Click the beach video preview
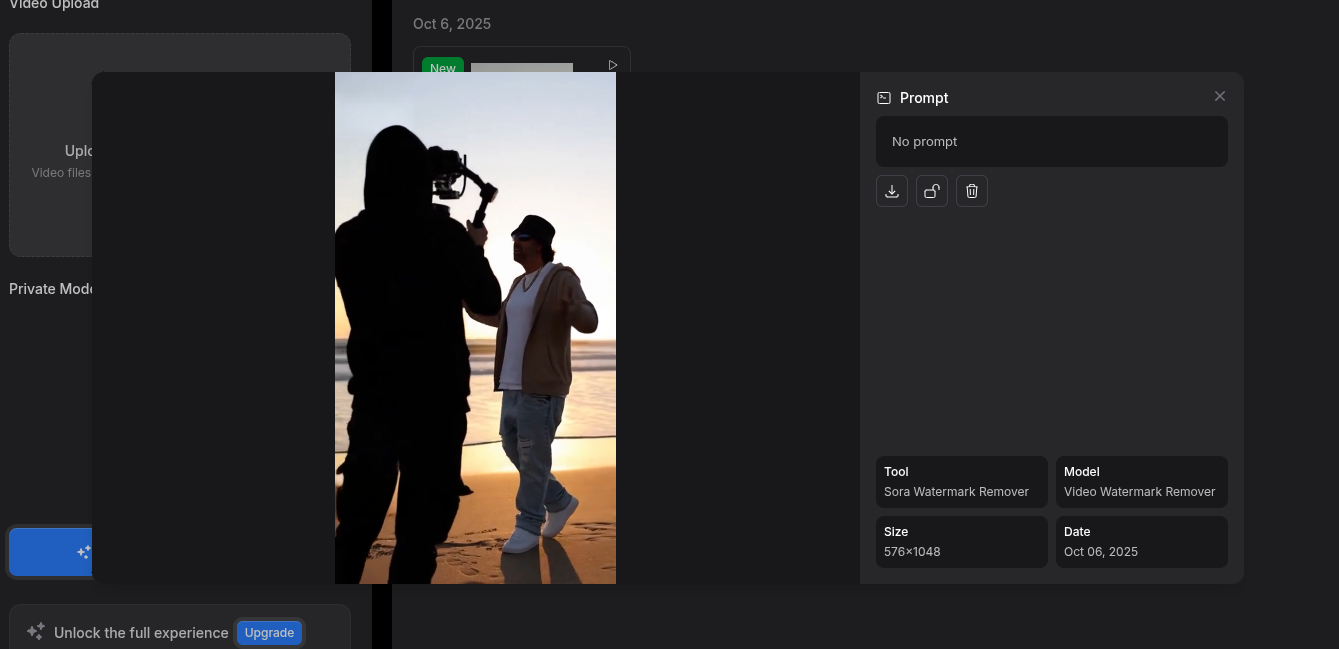The image size is (1339, 649). click(x=475, y=327)
